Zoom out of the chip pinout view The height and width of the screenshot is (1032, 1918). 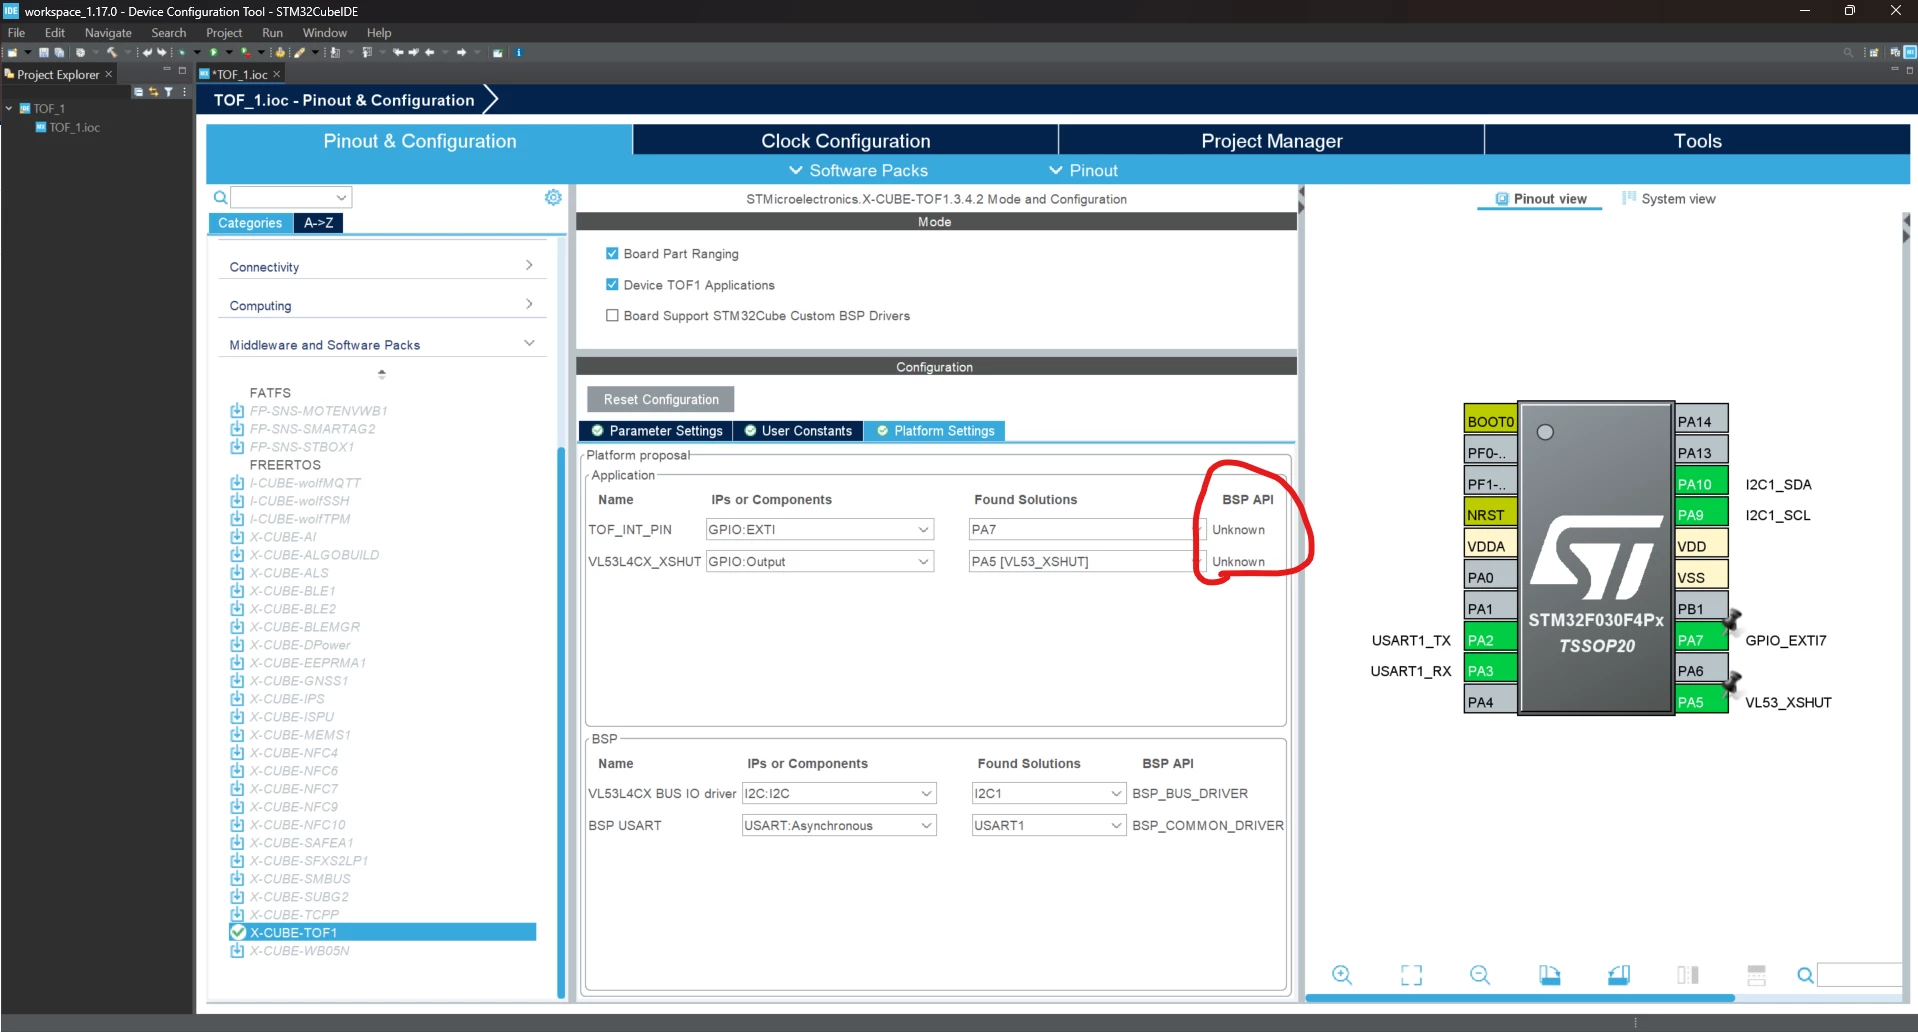(1480, 975)
